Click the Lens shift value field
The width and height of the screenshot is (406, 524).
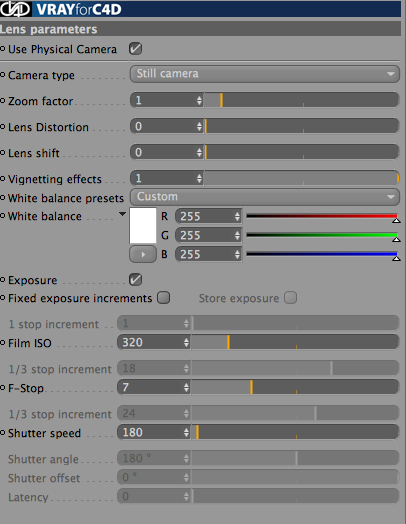click(x=164, y=152)
